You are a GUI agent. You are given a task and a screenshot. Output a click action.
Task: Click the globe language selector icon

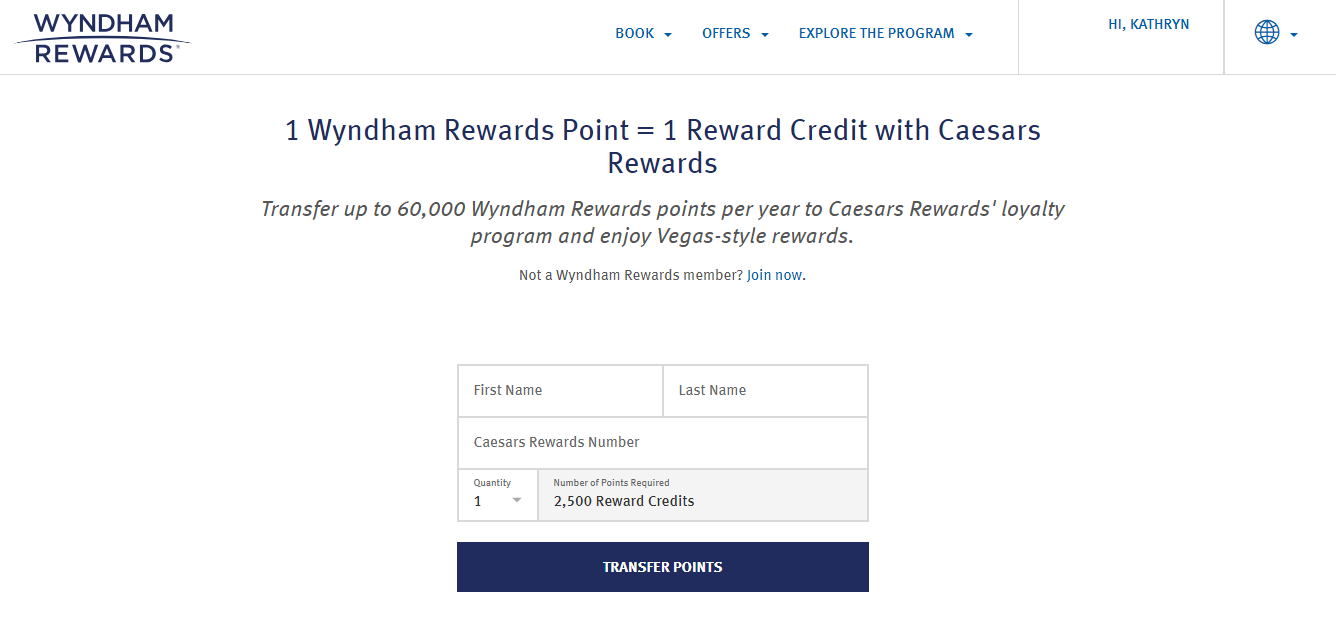1267,32
